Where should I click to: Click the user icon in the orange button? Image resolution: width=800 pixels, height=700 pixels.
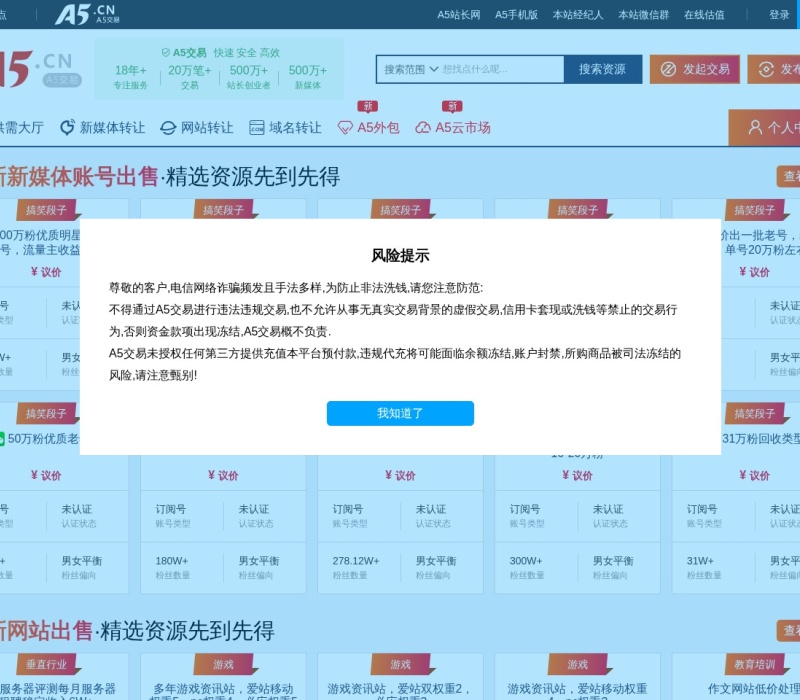(x=755, y=128)
